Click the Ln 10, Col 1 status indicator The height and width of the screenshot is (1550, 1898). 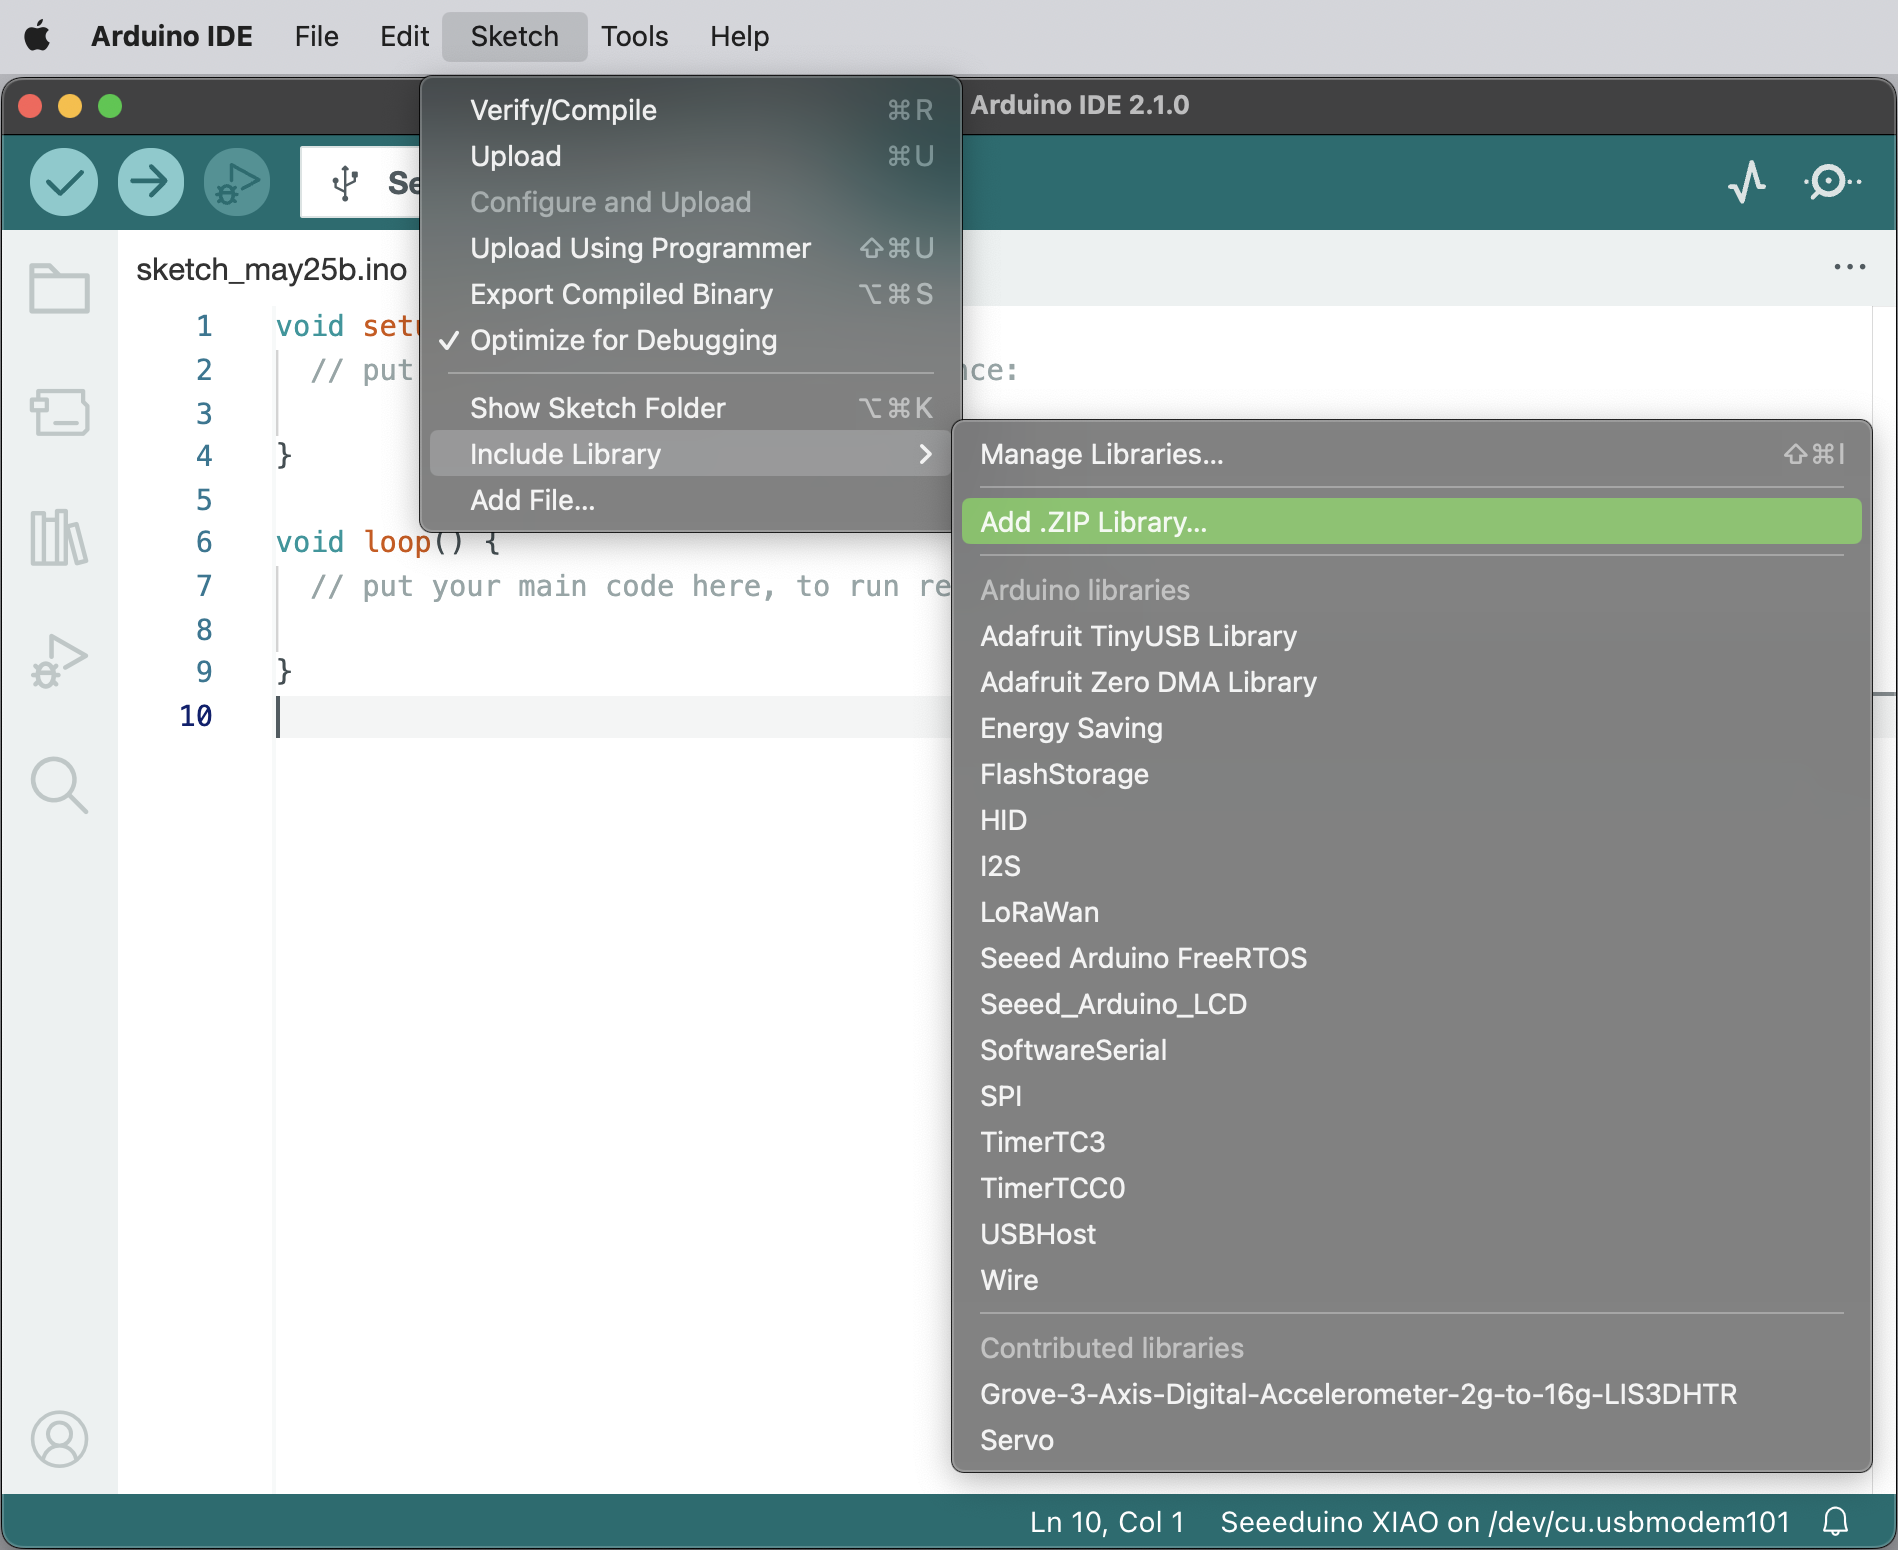pos(1107,1522)
